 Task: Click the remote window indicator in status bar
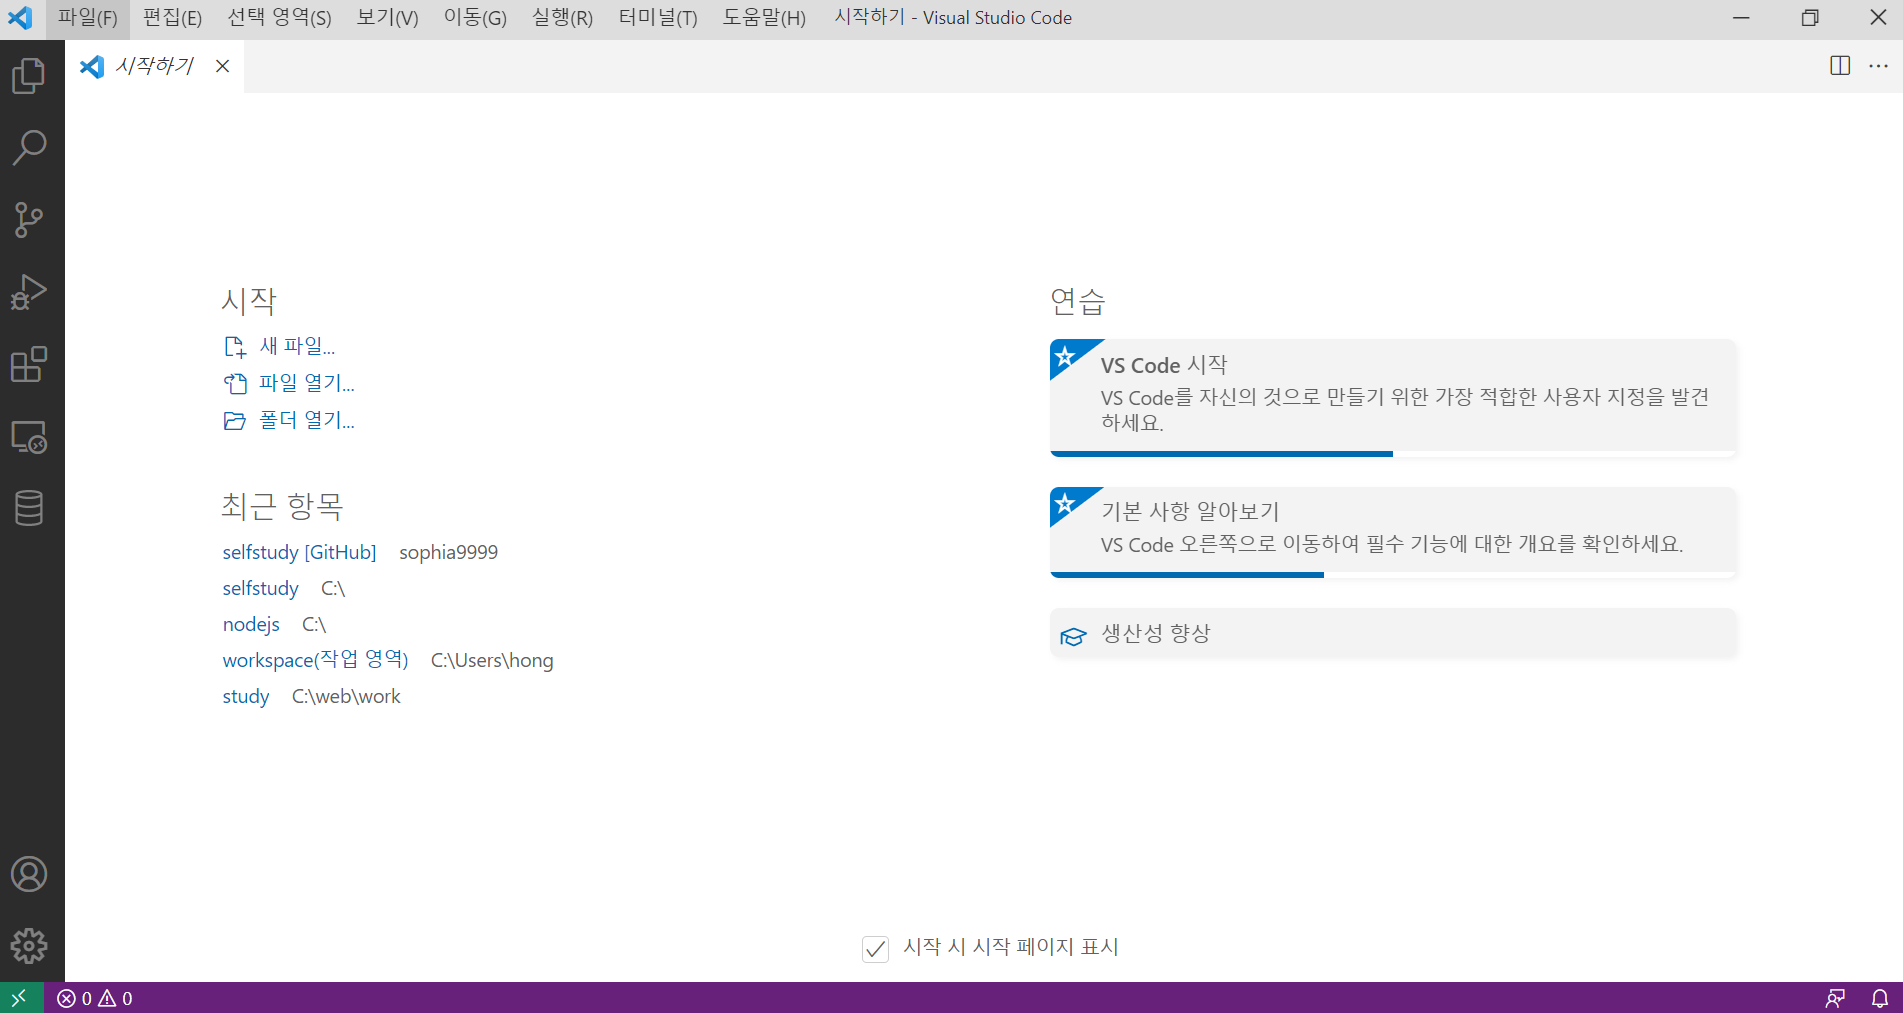coord(20,998)
